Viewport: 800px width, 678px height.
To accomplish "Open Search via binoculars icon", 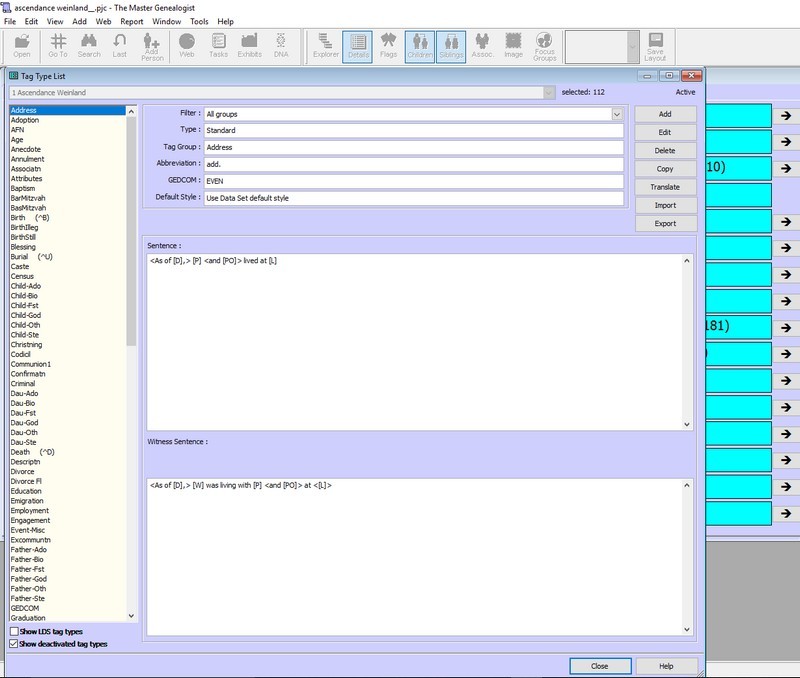I will coord(89,46).
